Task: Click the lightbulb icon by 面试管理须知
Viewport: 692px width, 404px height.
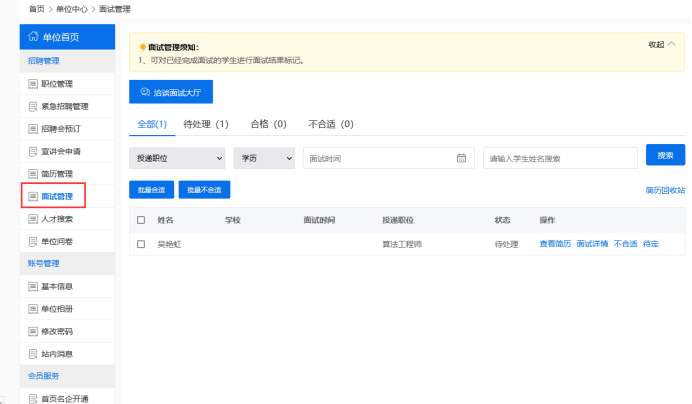Action: tap(143, 47)
